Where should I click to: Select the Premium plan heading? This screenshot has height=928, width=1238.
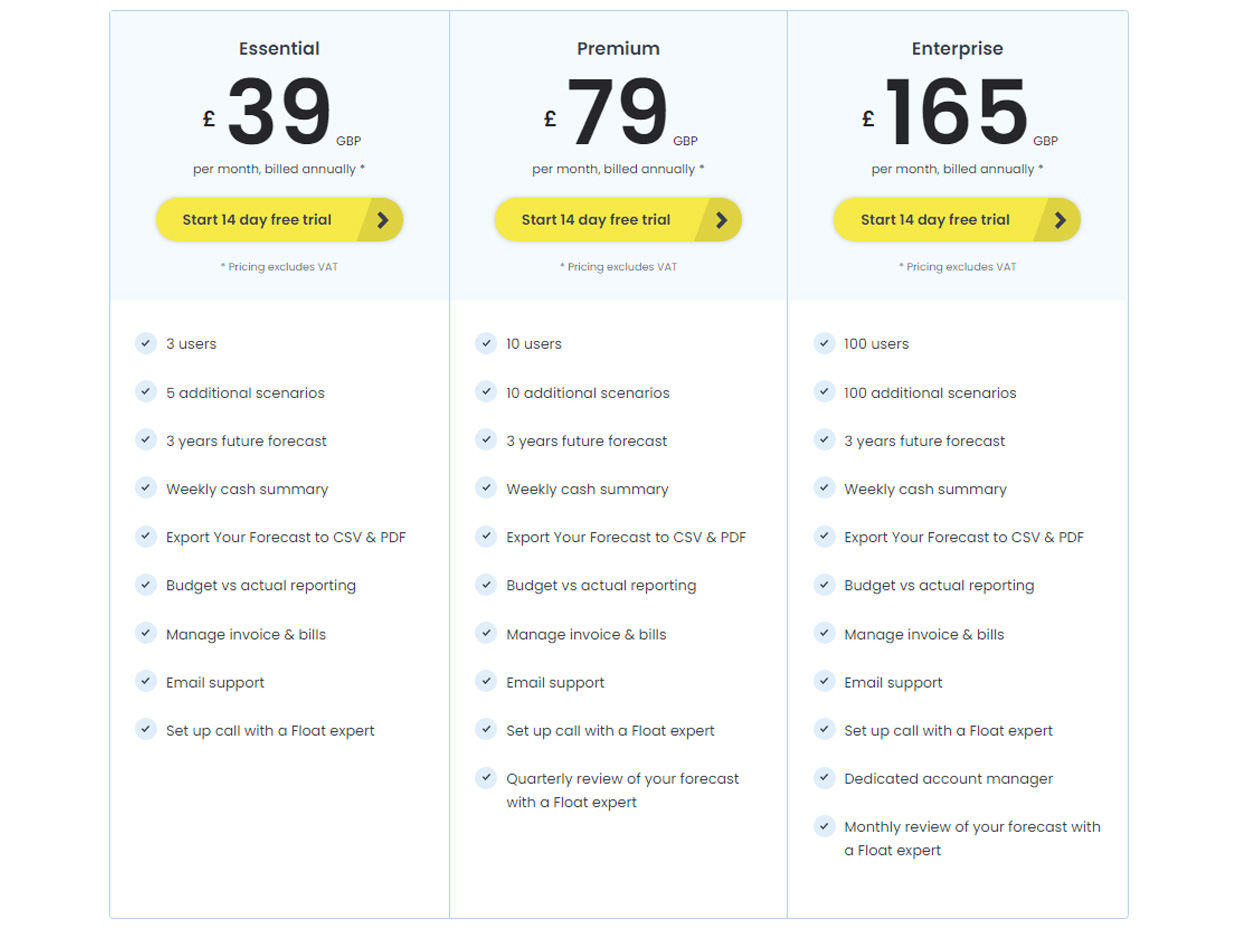point(618,48)
